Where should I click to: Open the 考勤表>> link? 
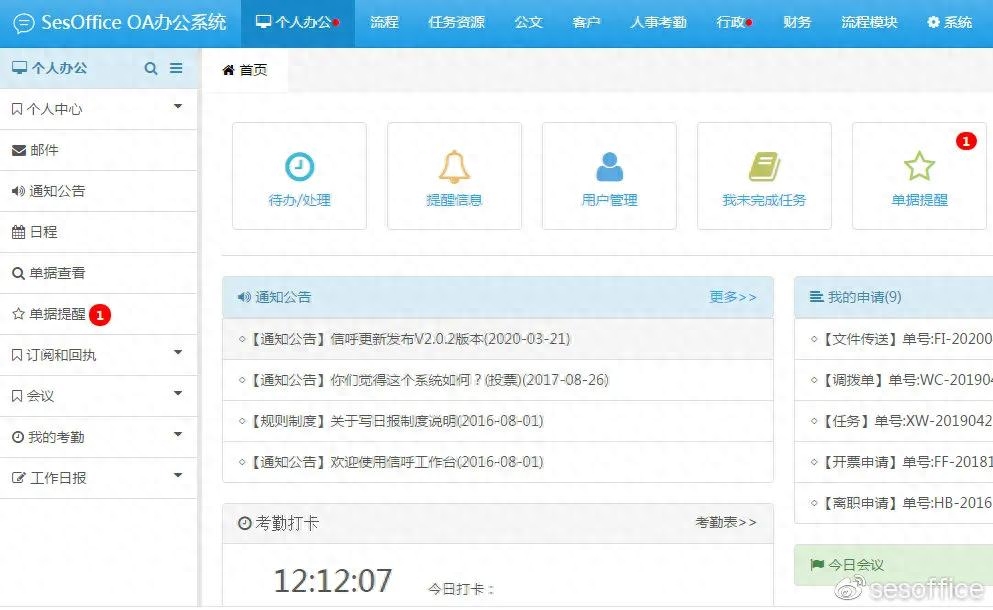click(x=728, y=523)
